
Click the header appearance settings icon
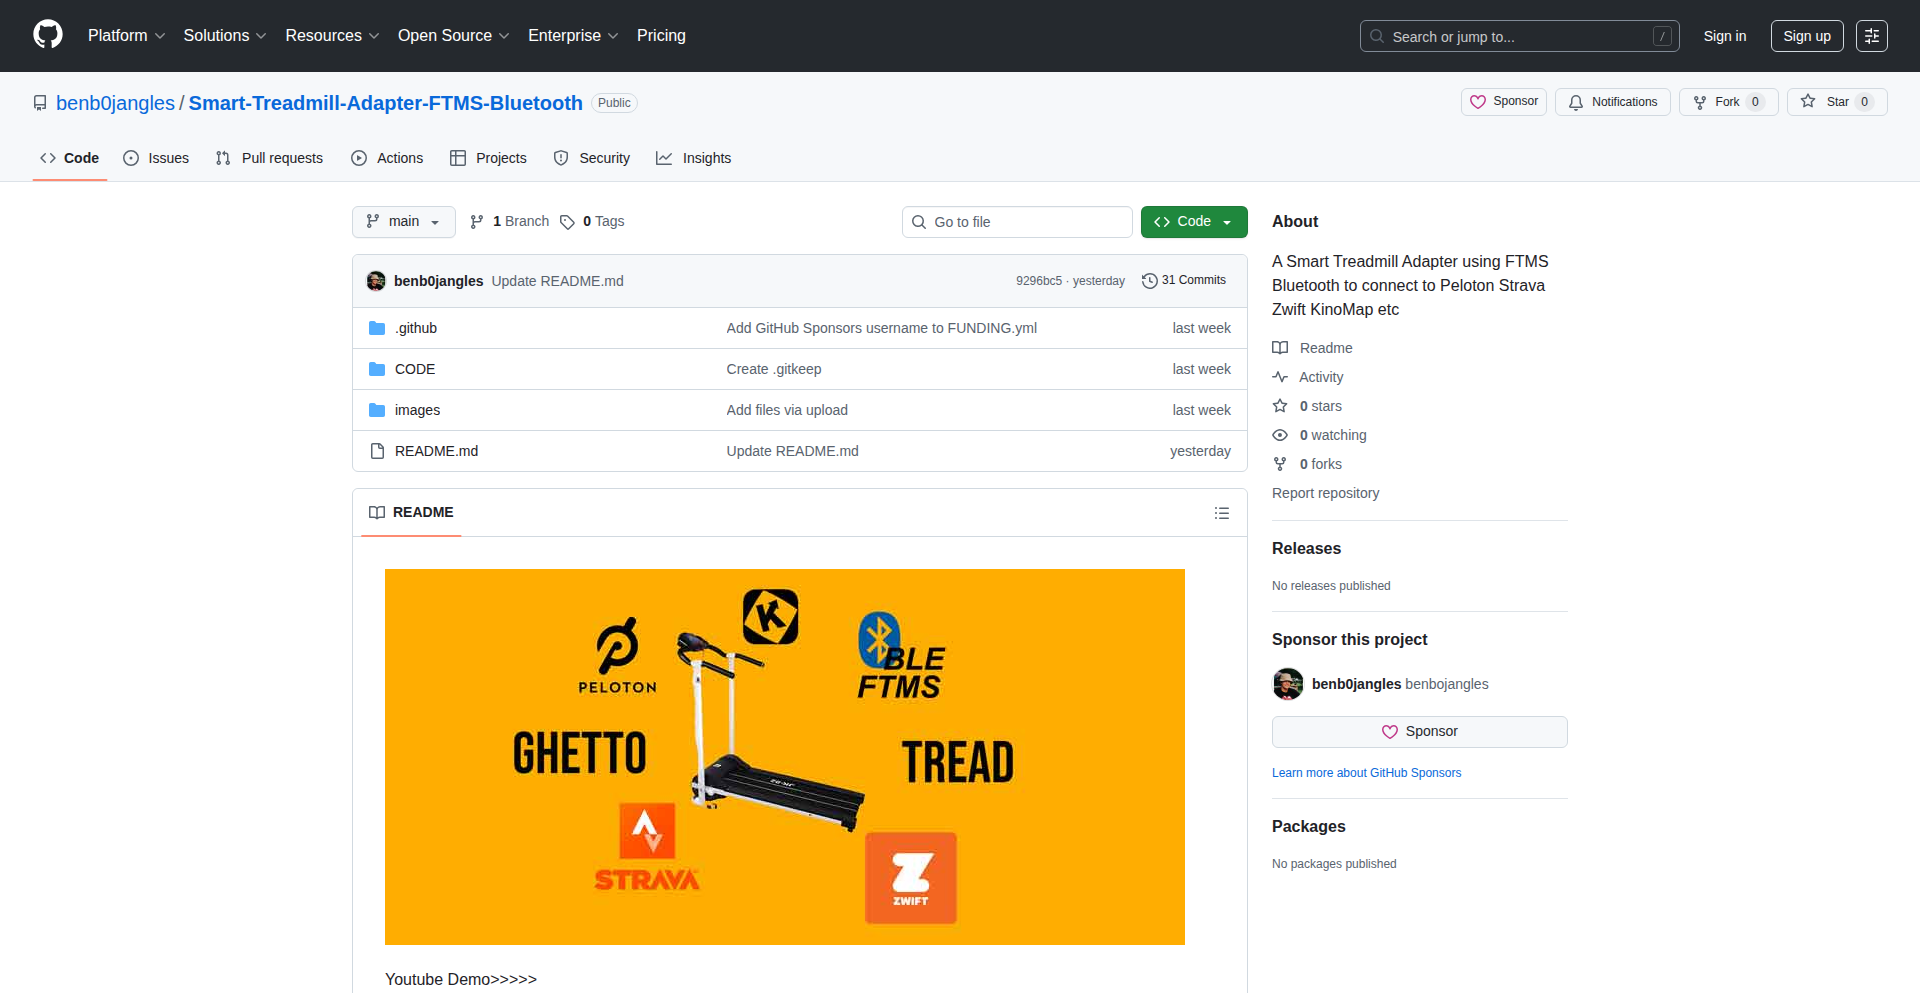1871,36
